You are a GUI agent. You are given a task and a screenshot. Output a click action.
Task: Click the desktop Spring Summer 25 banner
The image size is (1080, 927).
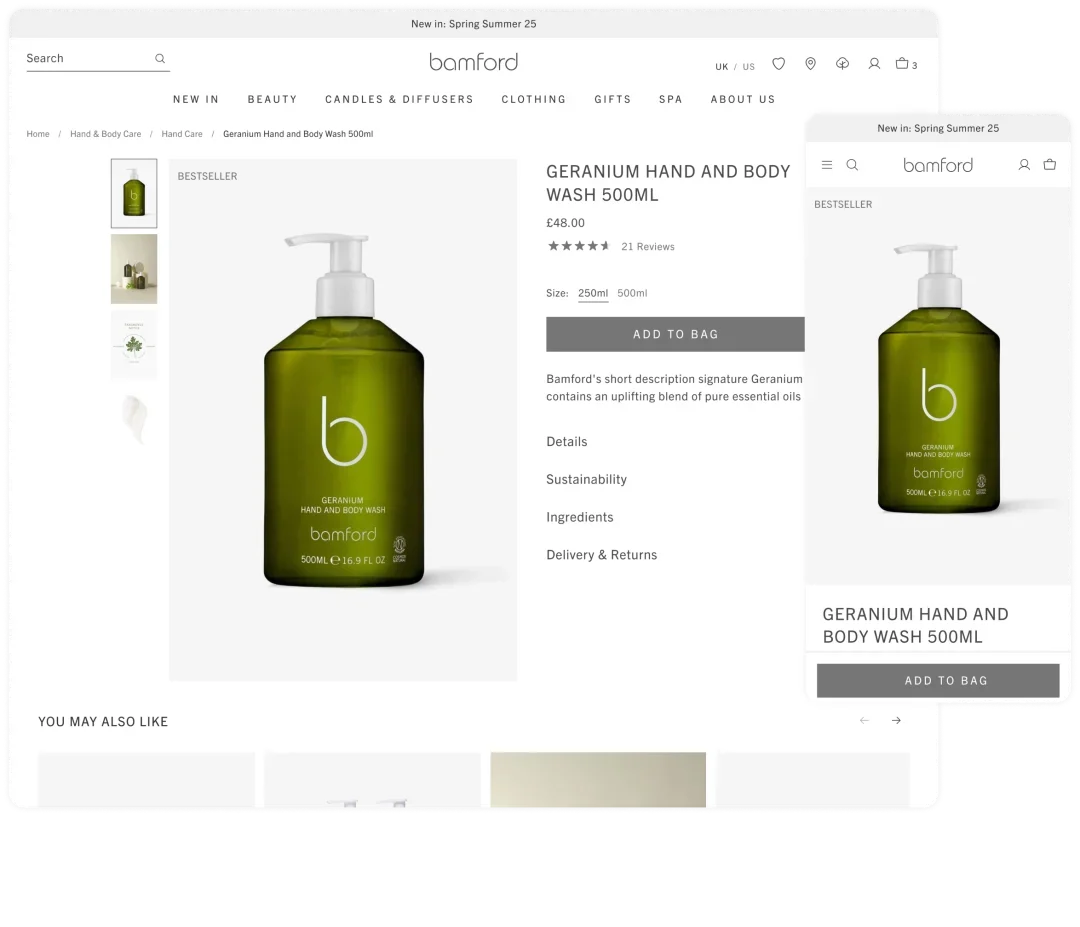pyautogui.click(x=473, y=24)
